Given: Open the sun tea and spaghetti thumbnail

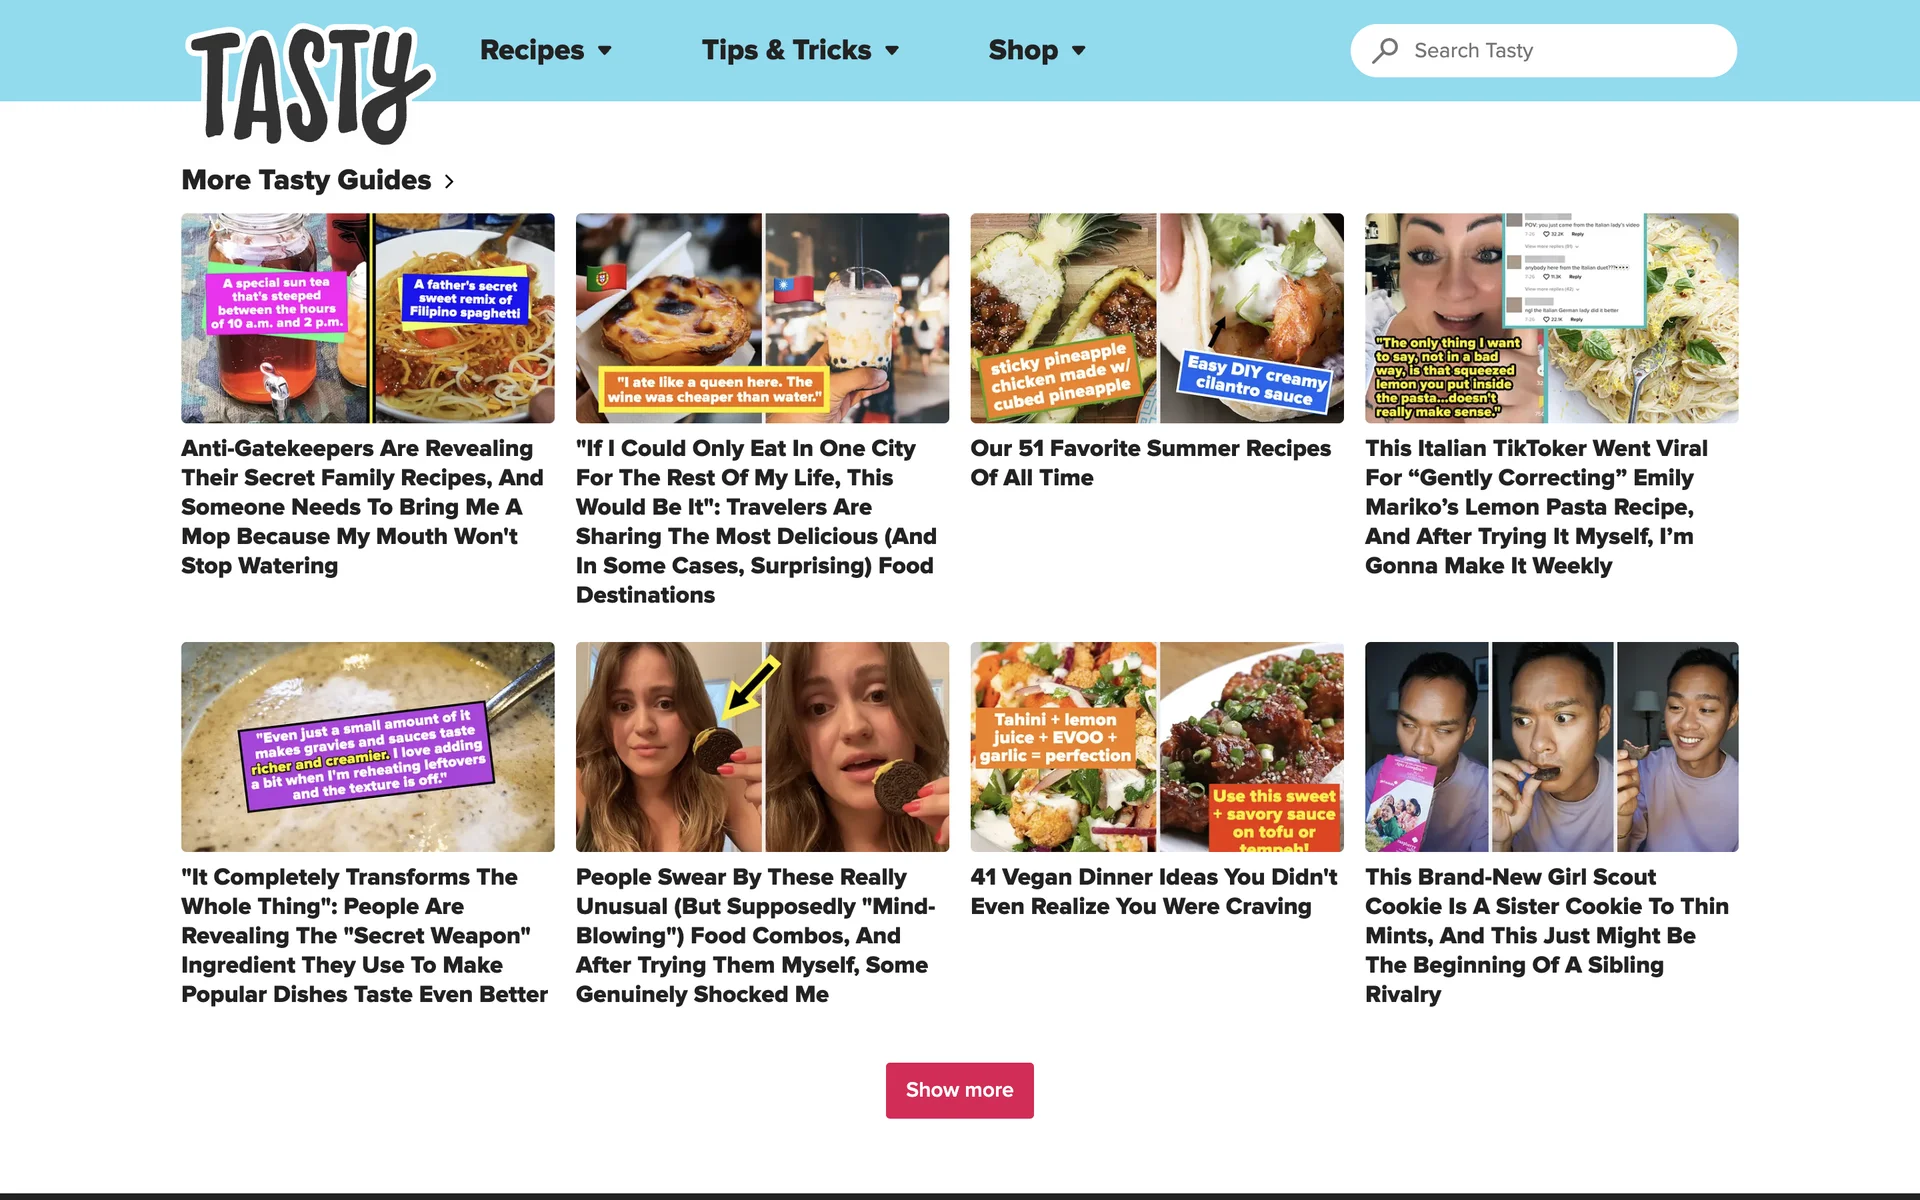Looking at the screenshot, I should tap(368, 318).
